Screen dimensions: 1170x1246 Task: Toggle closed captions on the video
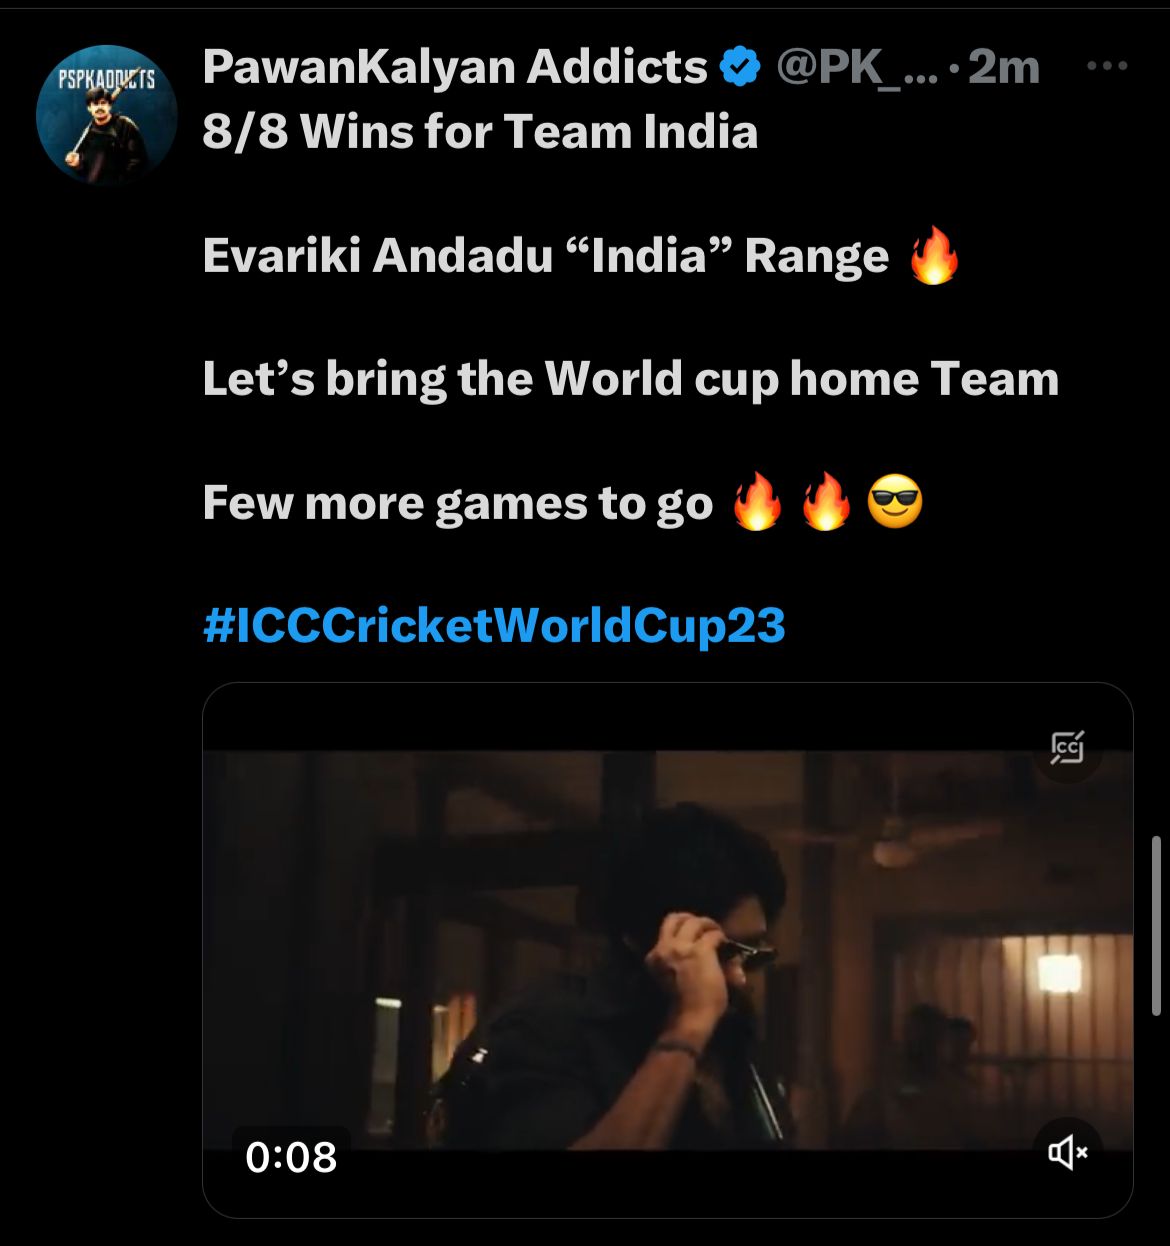pyautogui.click(x=1068, y=747)
